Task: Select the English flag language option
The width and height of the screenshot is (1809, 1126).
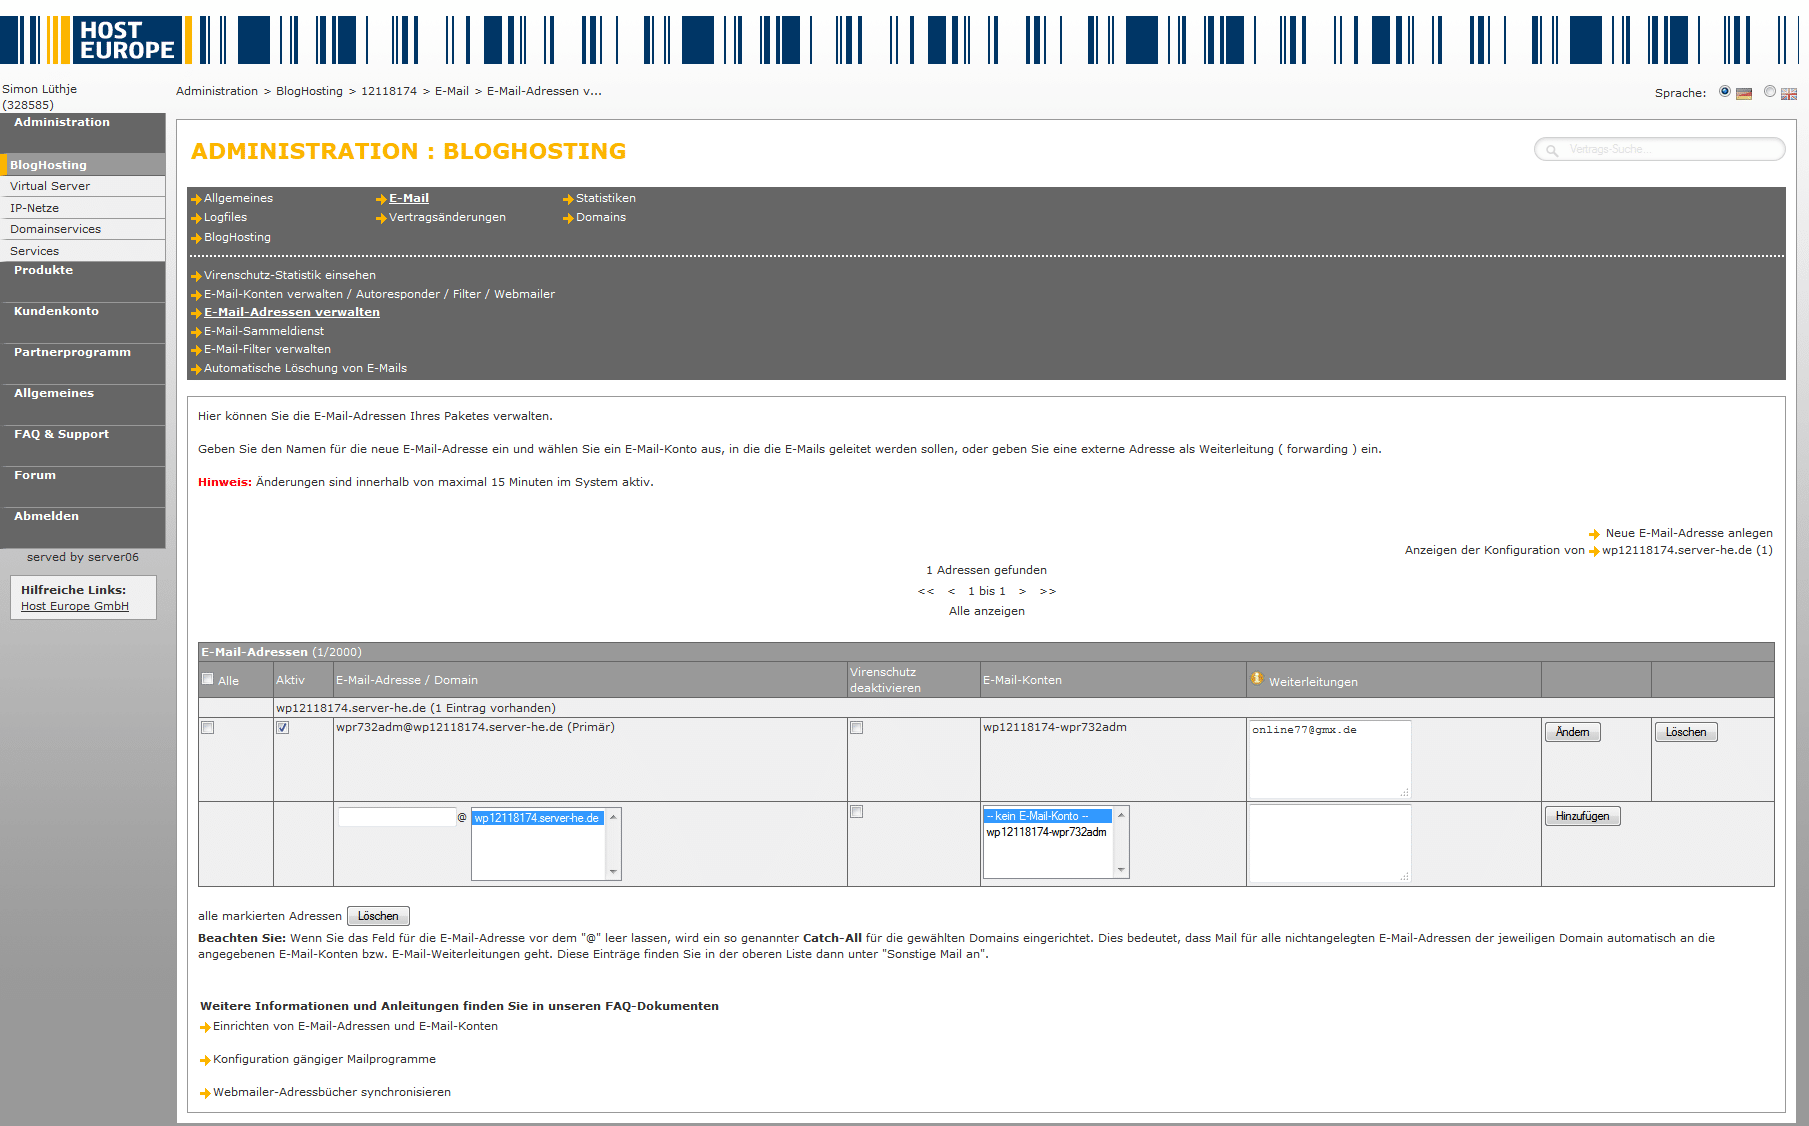Action: (1770, 92)
